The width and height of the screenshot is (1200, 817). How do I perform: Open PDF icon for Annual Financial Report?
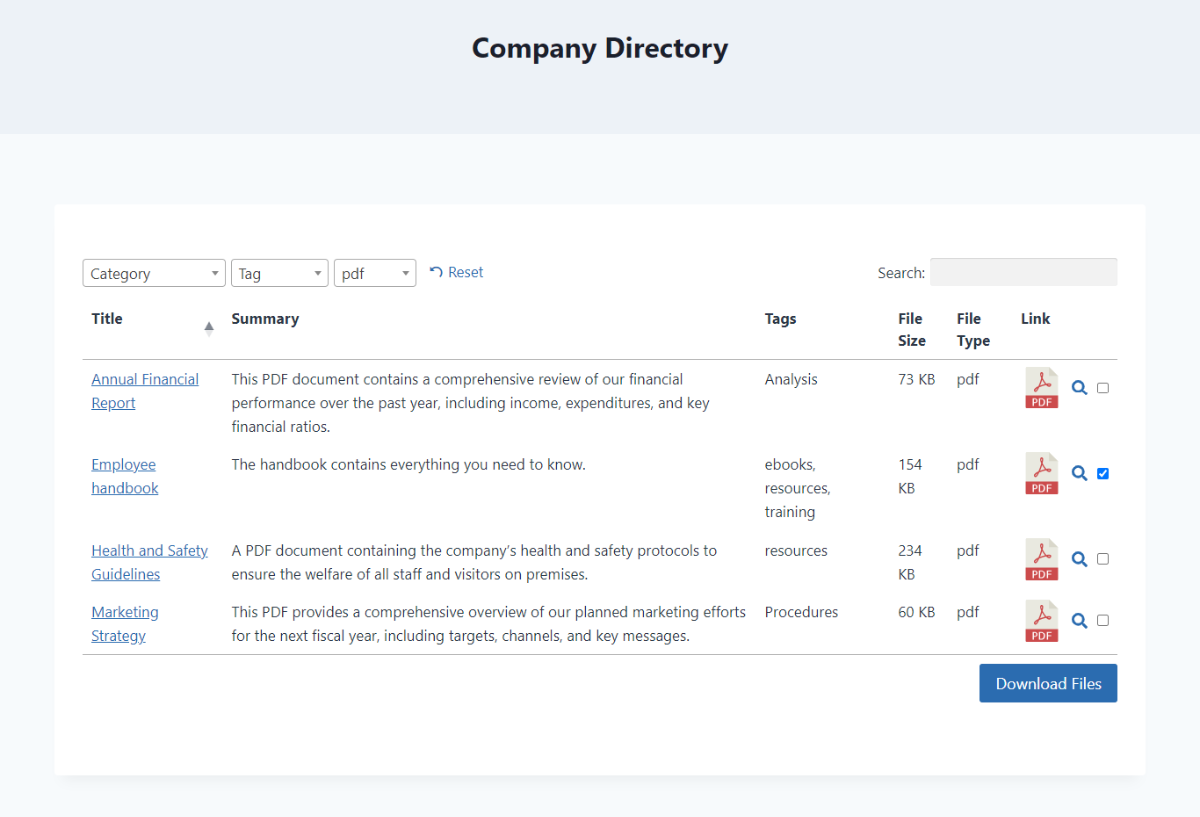click(x=1042, y=388)
